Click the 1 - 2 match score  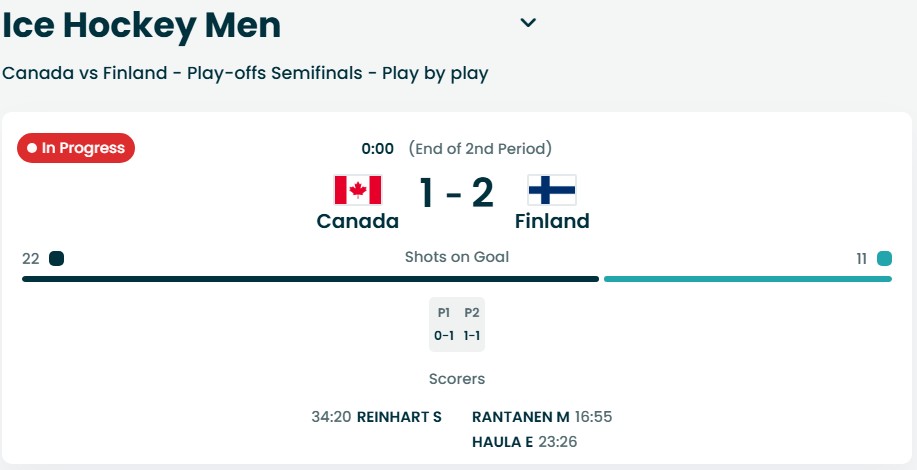pyautogui.click(x=457, y=193)
